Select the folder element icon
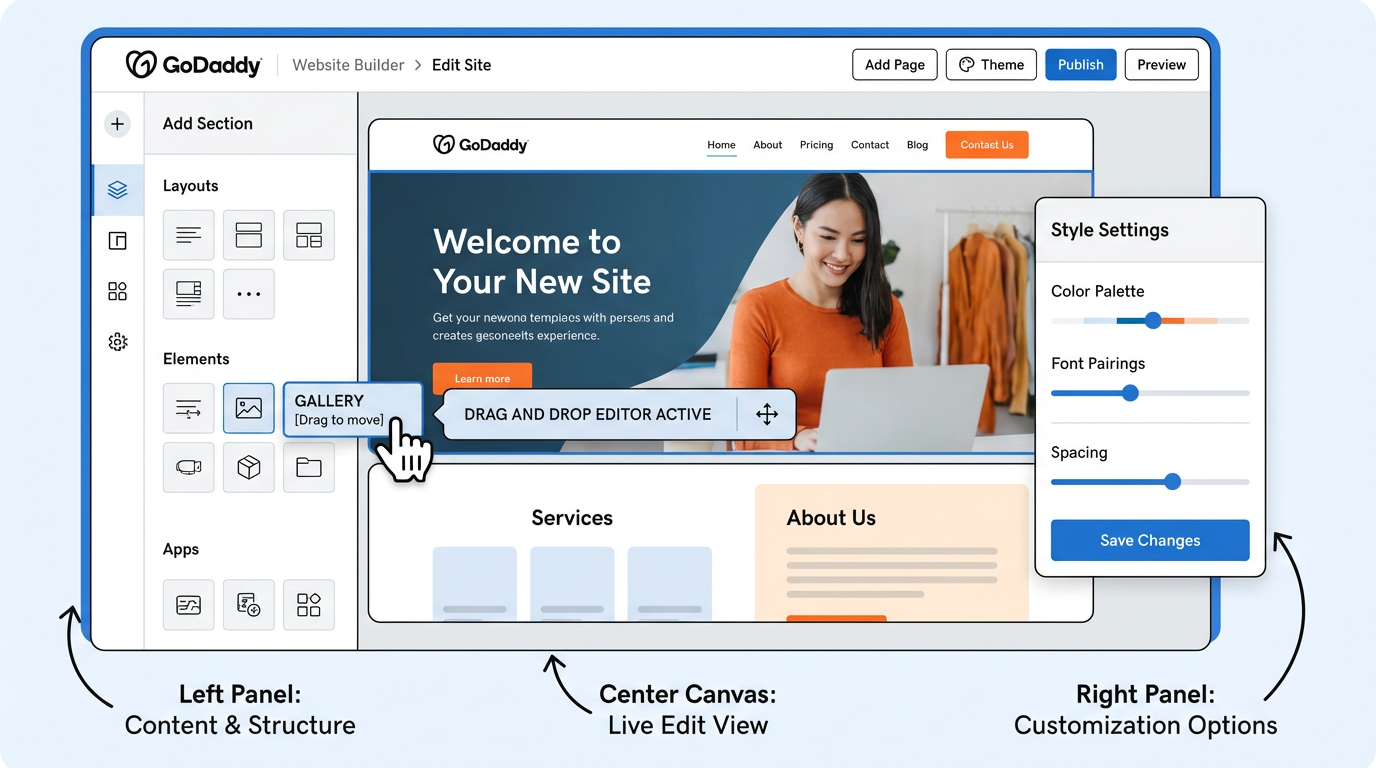Screen dimensions: 1376x768 tap(308, 467)
